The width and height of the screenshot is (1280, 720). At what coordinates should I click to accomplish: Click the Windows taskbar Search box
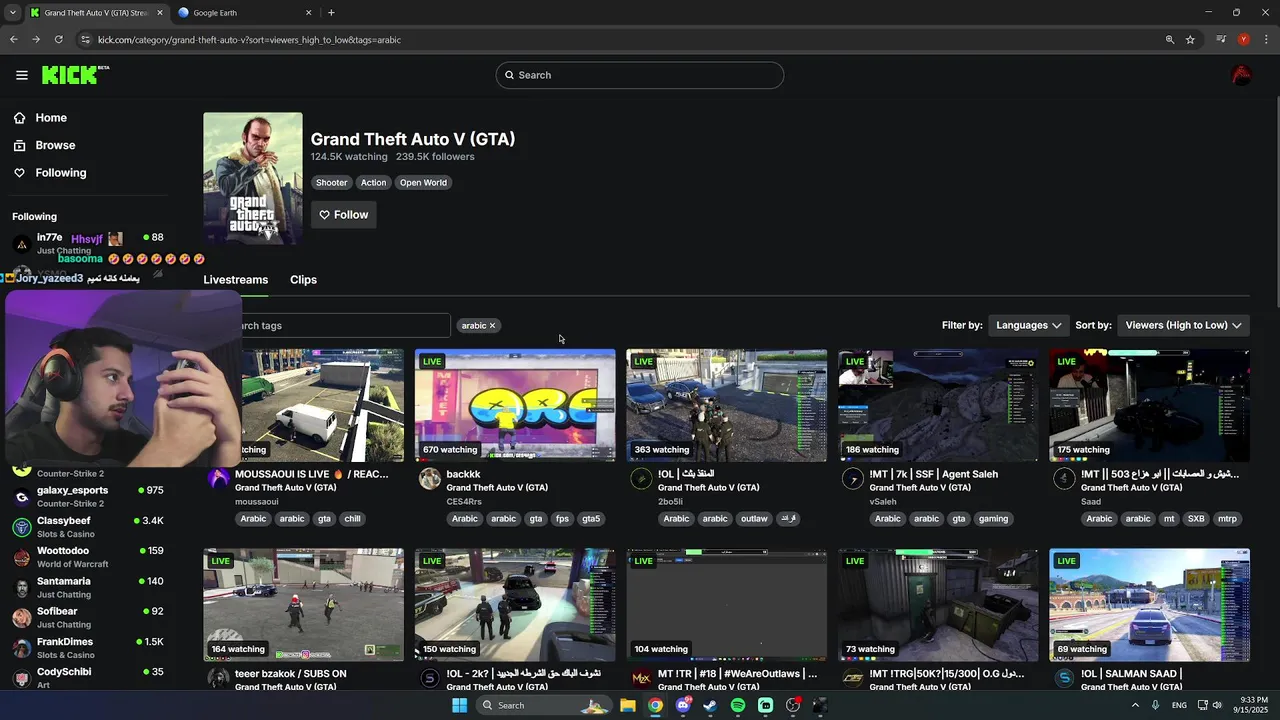coord(542,705)
